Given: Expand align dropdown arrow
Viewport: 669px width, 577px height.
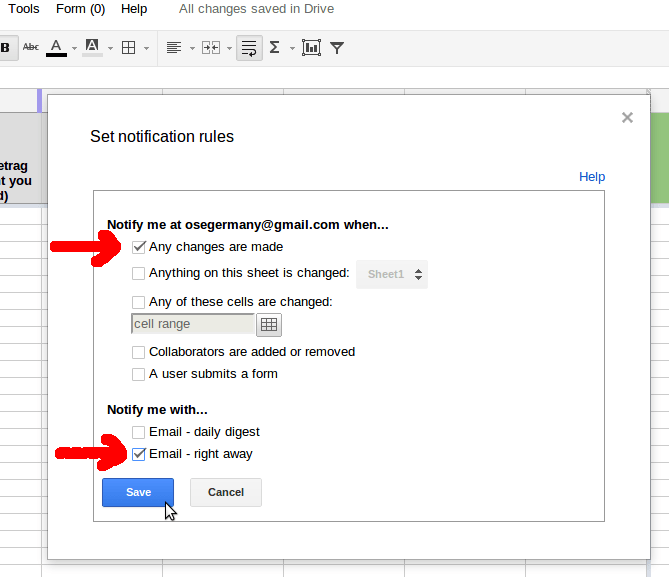Looking at the screenshot, I should click(192, 48).
